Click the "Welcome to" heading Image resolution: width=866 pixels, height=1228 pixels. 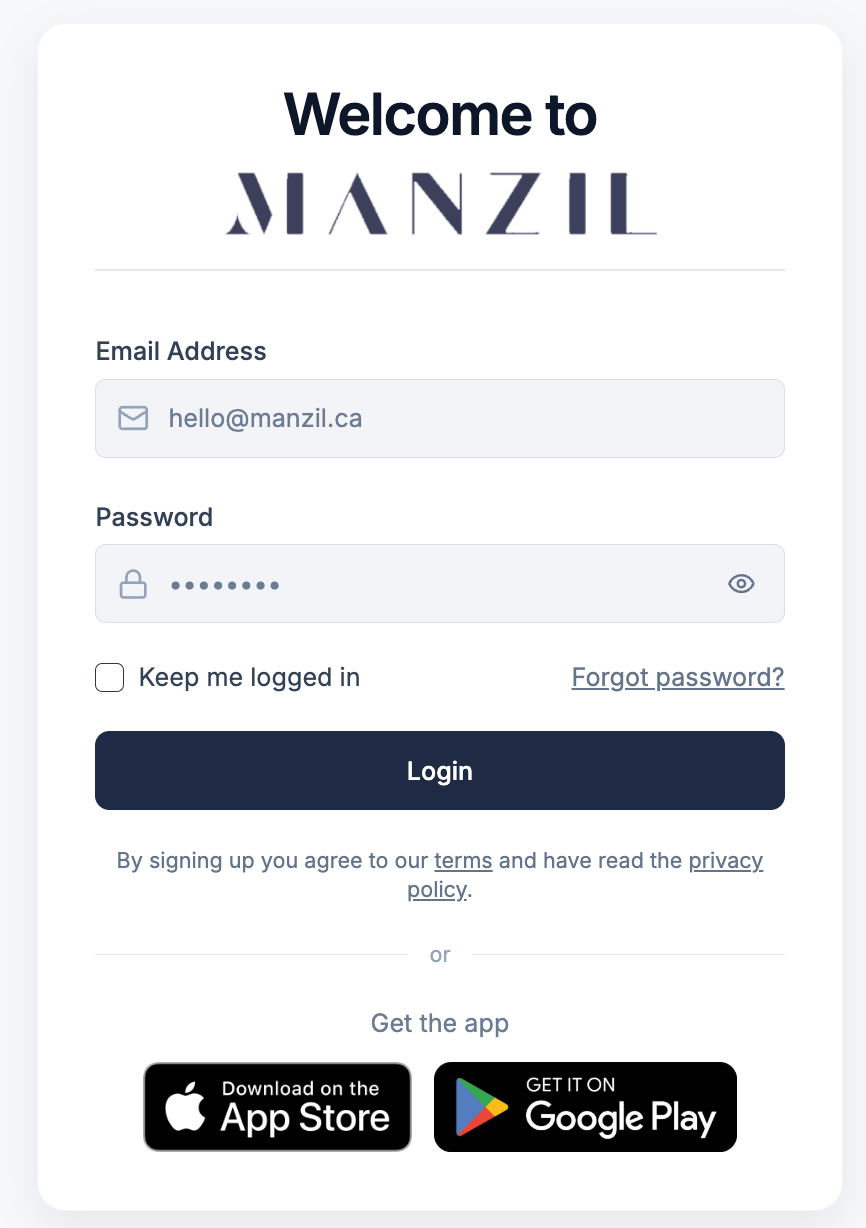[x=440, y=114]
